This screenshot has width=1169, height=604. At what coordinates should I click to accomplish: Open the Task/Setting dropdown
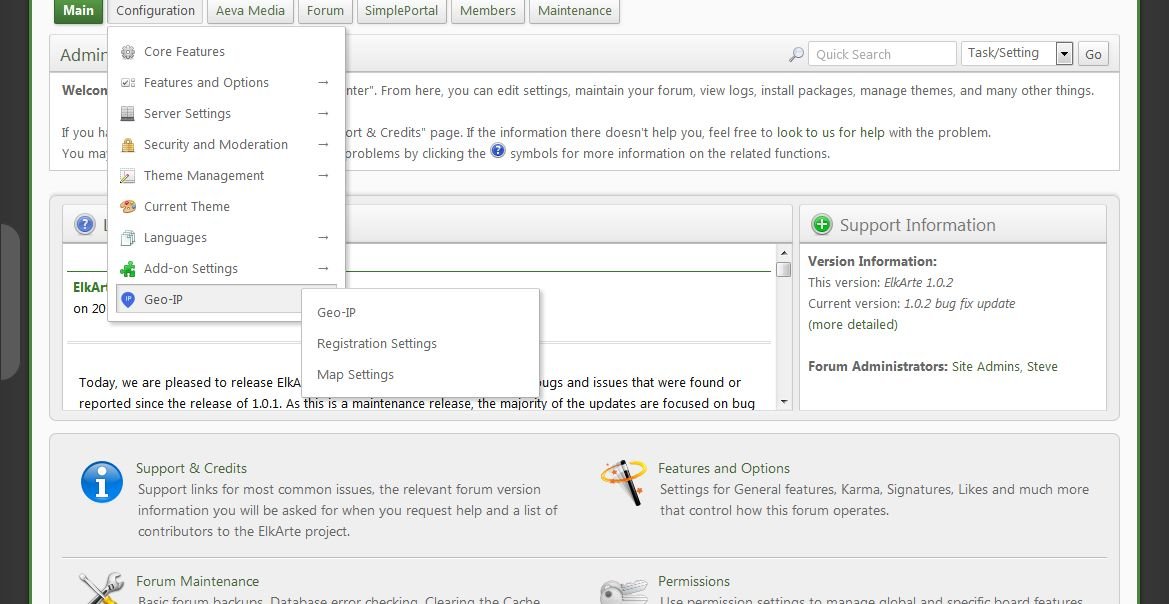pyautogui.click(x=1017, y=54)
